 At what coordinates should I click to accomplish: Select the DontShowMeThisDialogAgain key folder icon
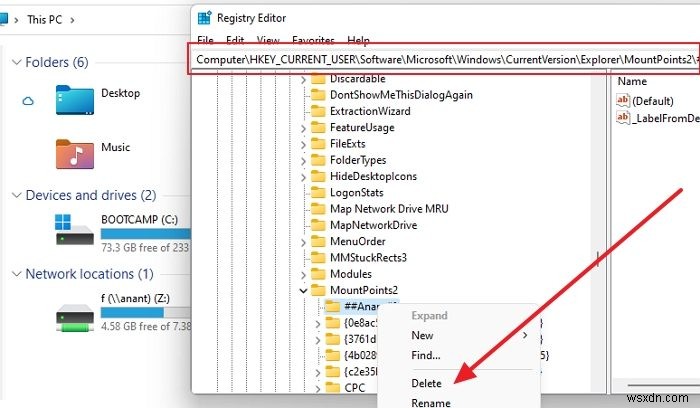[318, 95]
